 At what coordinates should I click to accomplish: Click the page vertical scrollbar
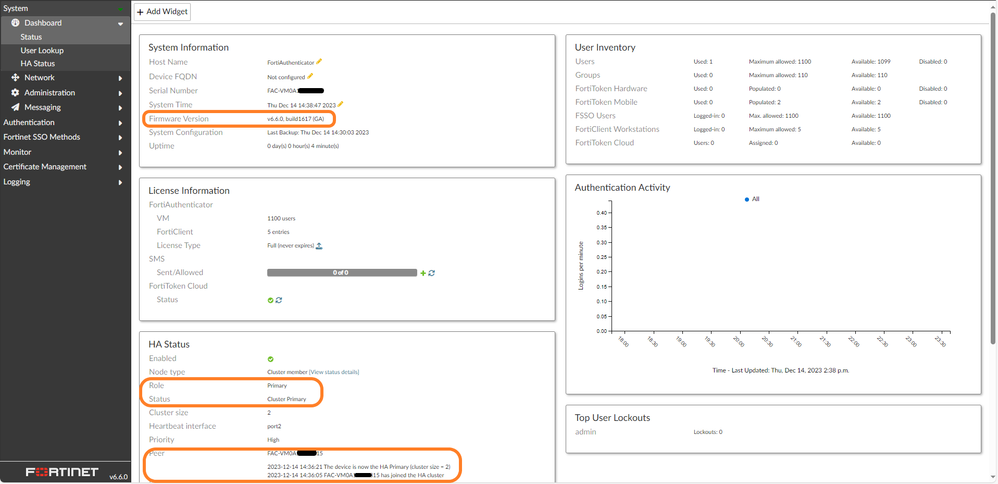994,178
